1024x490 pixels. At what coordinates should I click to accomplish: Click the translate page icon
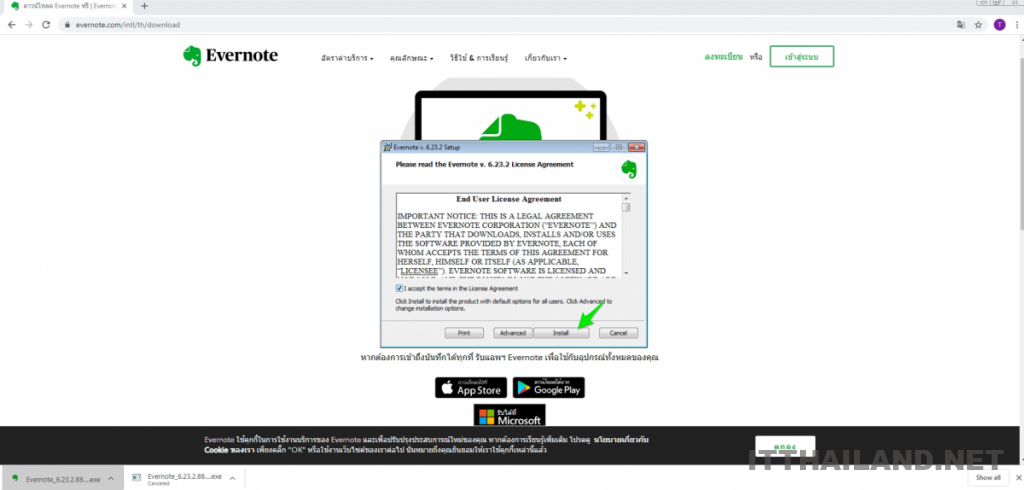961,25
